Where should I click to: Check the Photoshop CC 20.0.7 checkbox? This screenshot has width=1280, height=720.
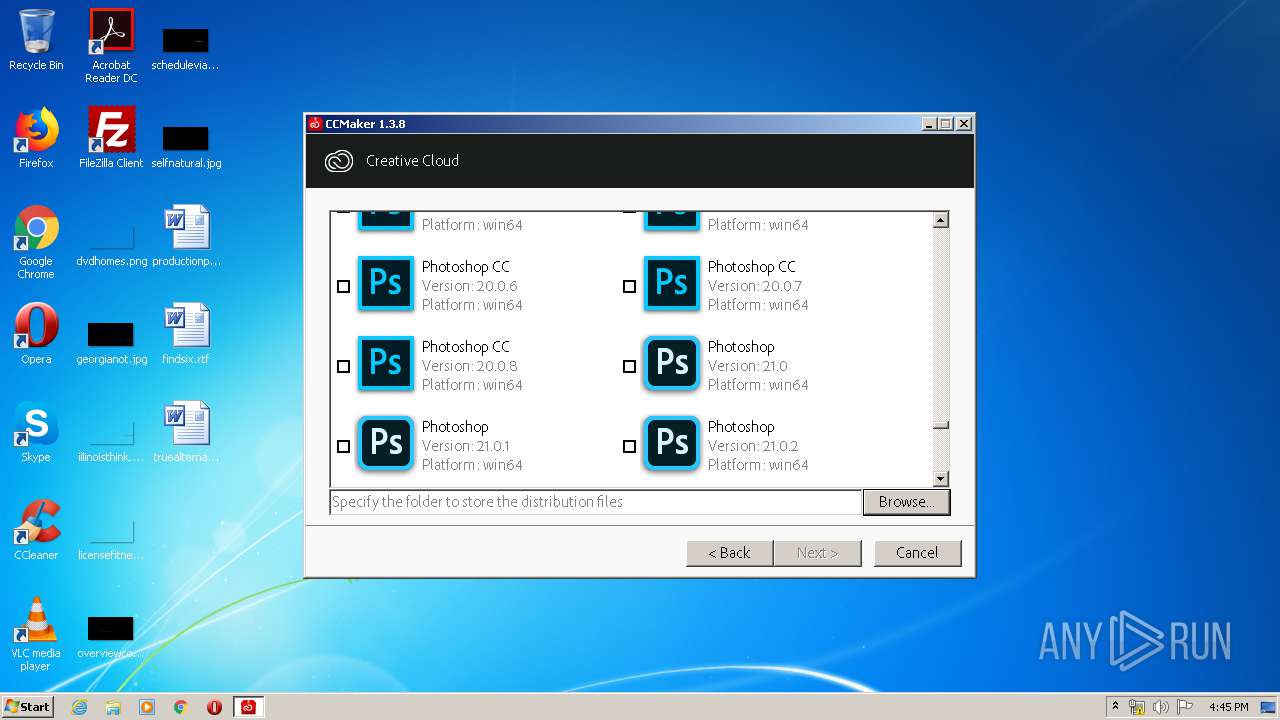[629, 286]
